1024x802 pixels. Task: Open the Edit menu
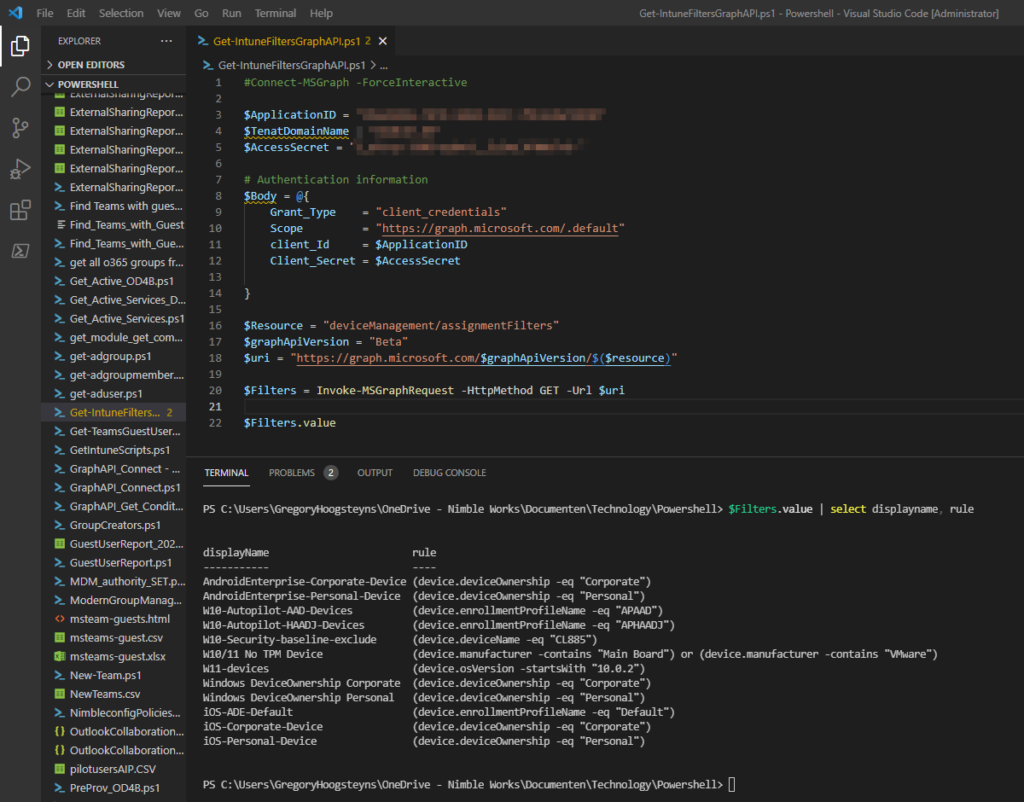[x=76, y=13]
